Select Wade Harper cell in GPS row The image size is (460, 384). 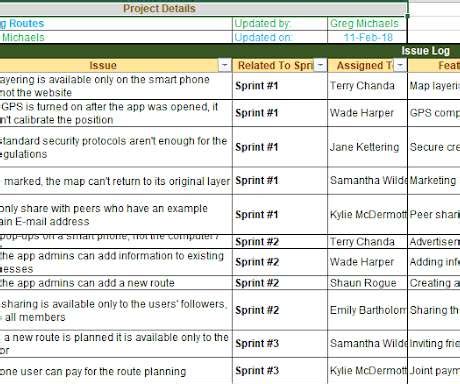[367, 113]
